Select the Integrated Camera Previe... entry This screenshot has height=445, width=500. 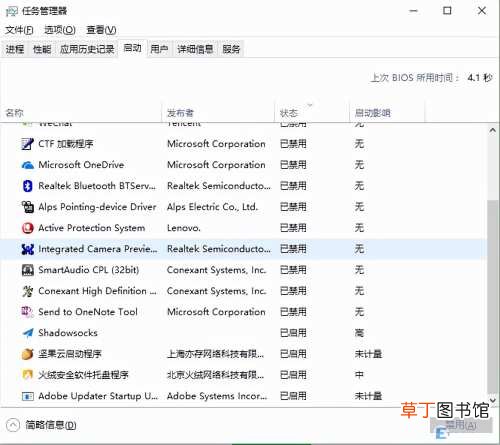point(98,249)
